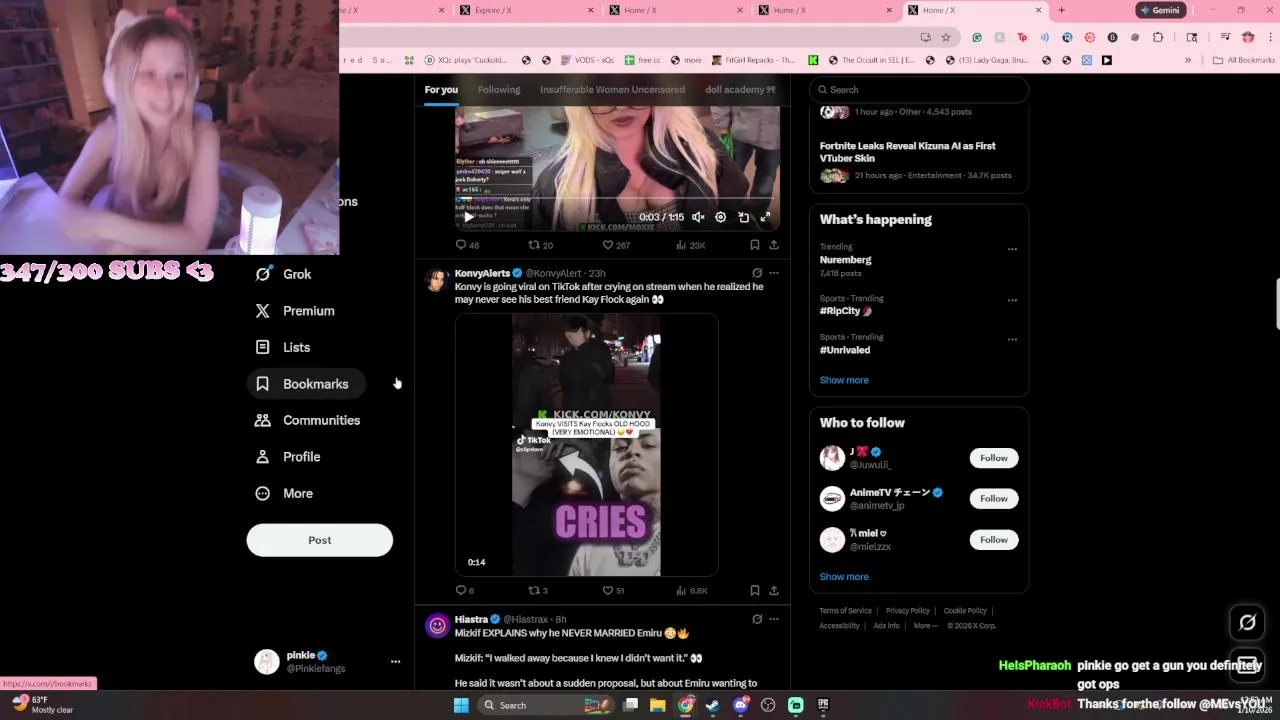Expand the More sidebar menu
The height and width of the screenshot is (720, 1280).
[284, 493]
